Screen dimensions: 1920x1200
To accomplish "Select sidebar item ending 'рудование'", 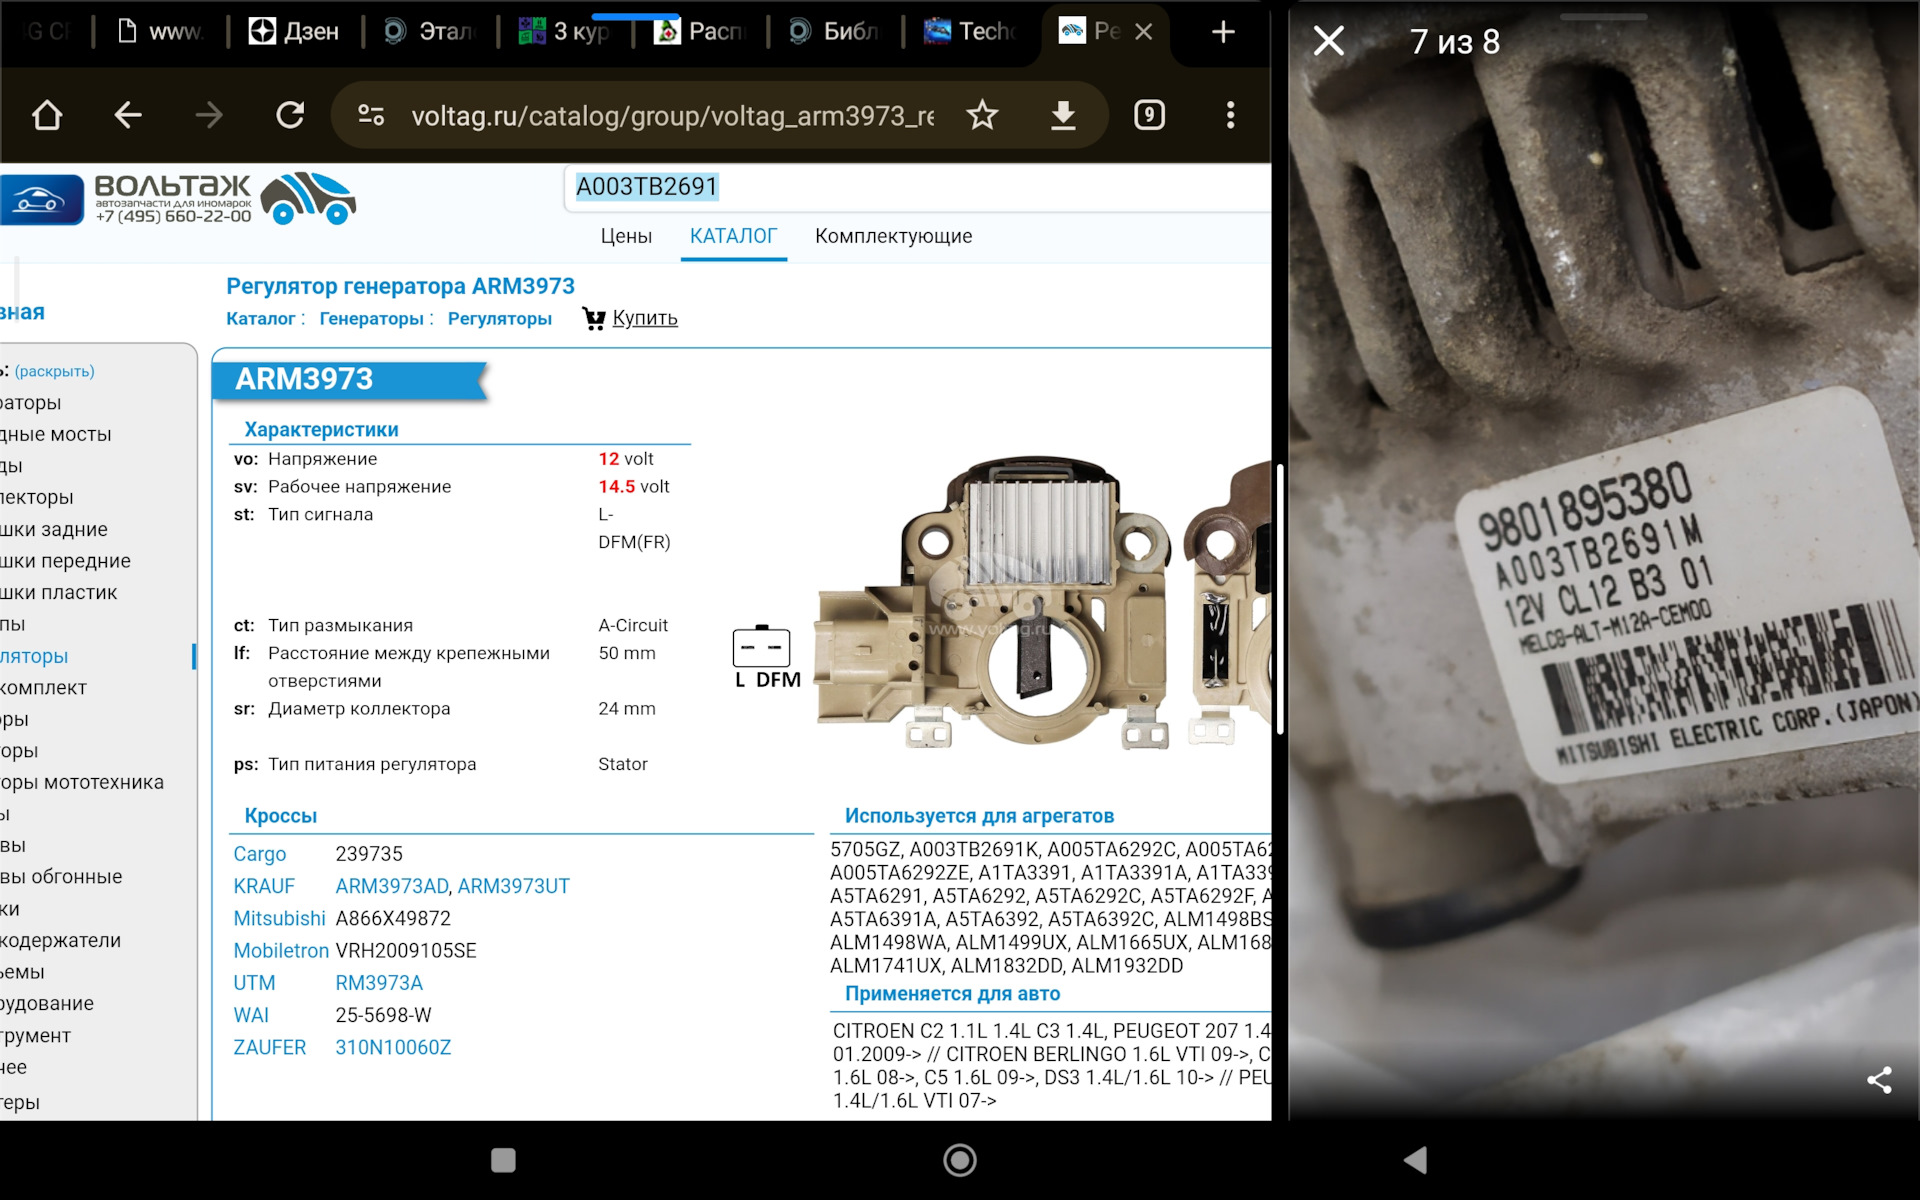I will click(x=47, y=1003).
